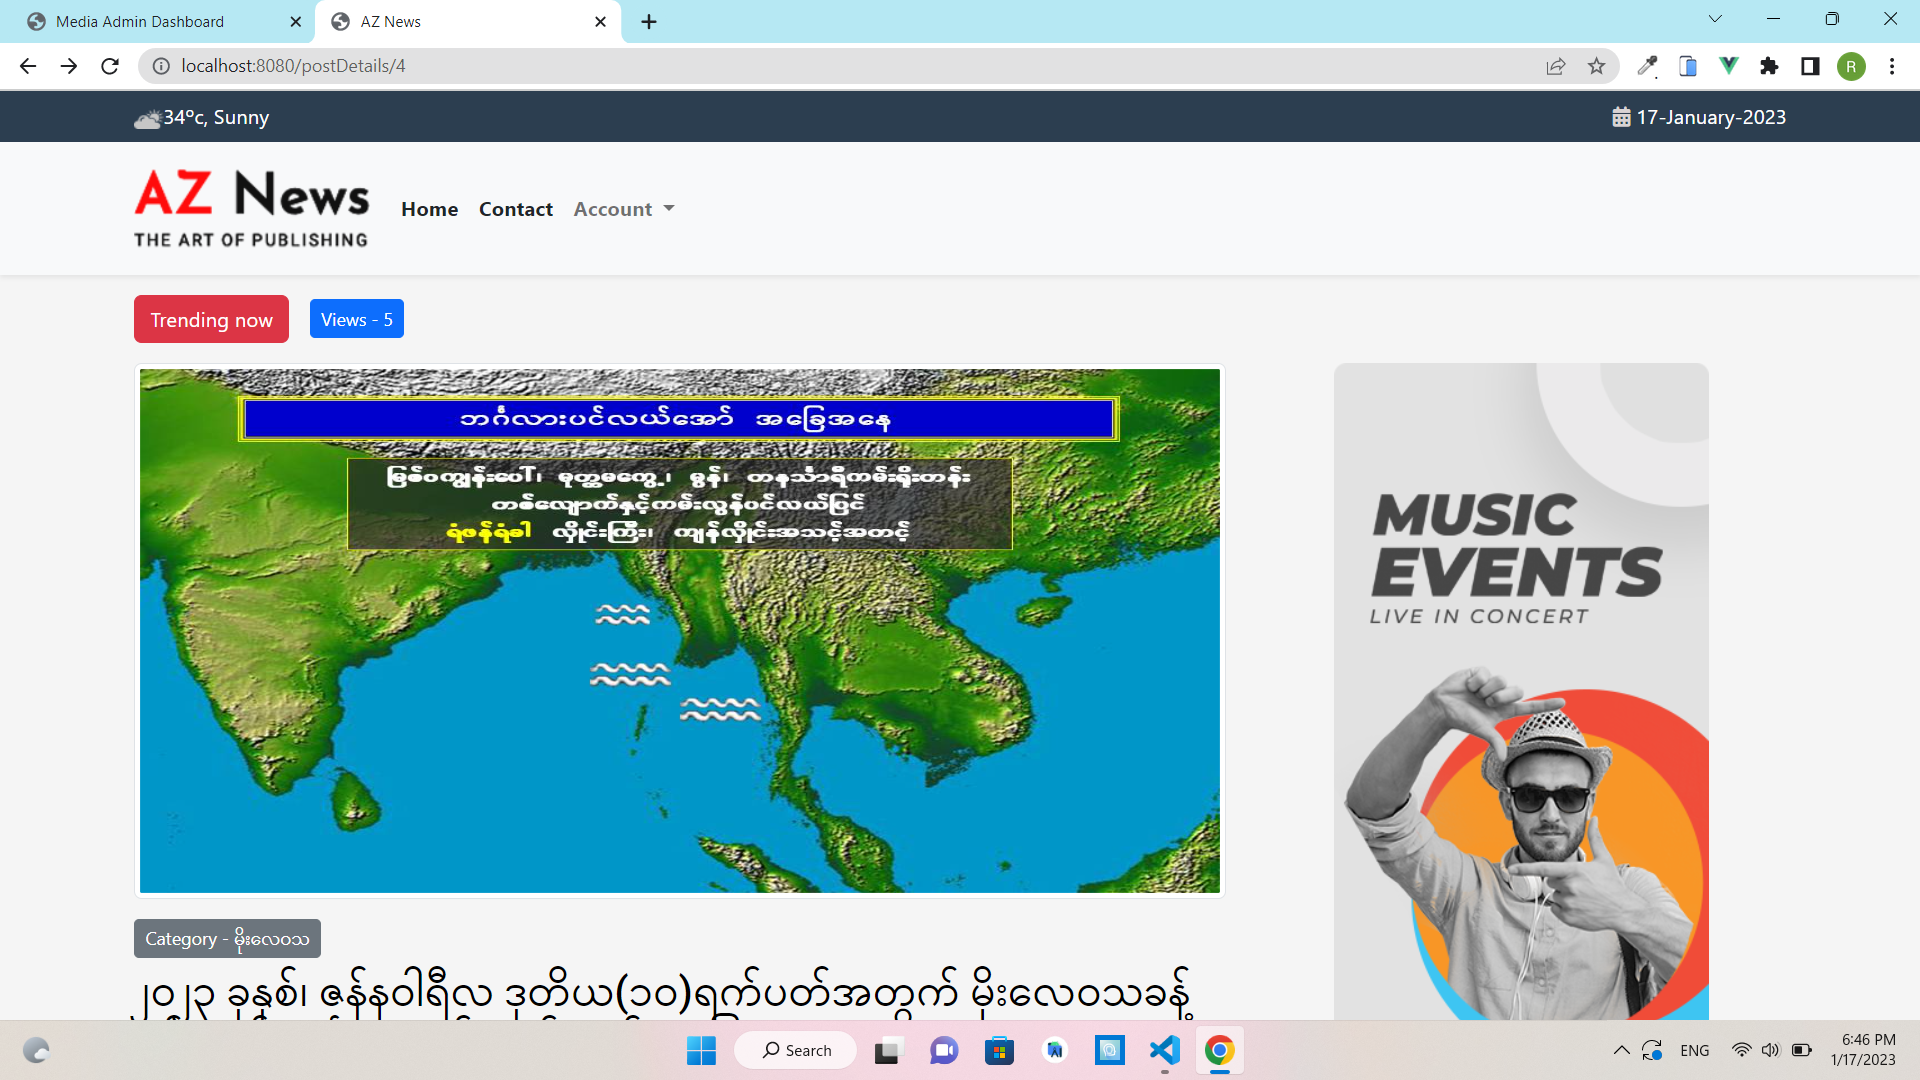Open Google Chrome taskbar icon
Viewport: 1920px width, 1080px height.
[1219, 1050]
